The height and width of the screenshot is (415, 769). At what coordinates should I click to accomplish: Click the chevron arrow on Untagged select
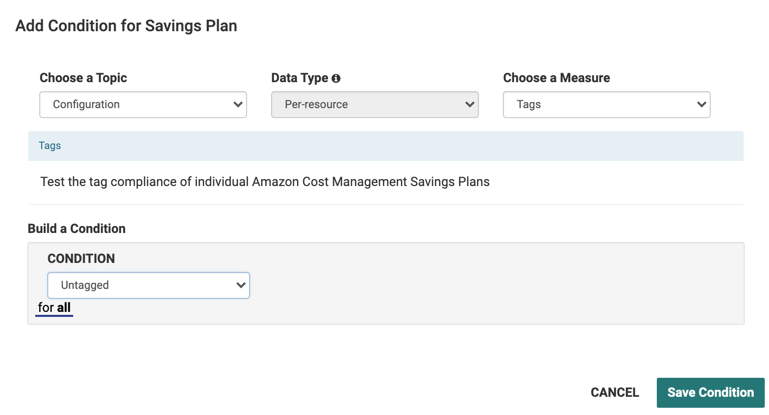pyautogui.click(x=241, y=285)
